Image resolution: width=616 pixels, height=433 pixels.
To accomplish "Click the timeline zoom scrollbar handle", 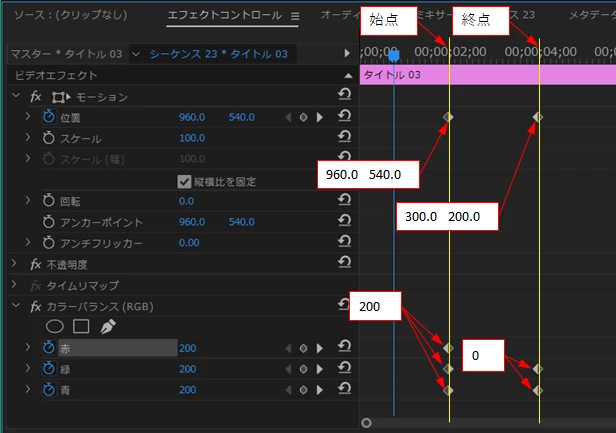I will pyautogui.click(x=366, y=423).
